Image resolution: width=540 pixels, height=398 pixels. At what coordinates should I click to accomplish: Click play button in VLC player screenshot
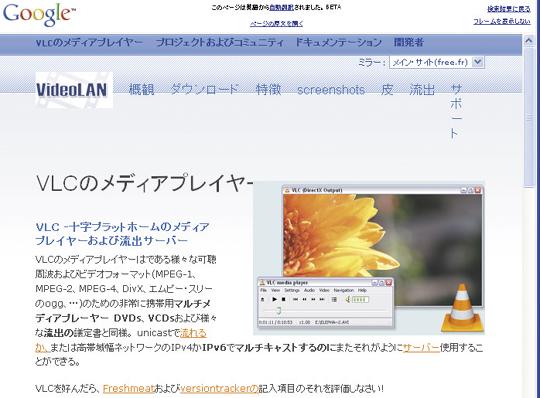click(x=274, y=299)
